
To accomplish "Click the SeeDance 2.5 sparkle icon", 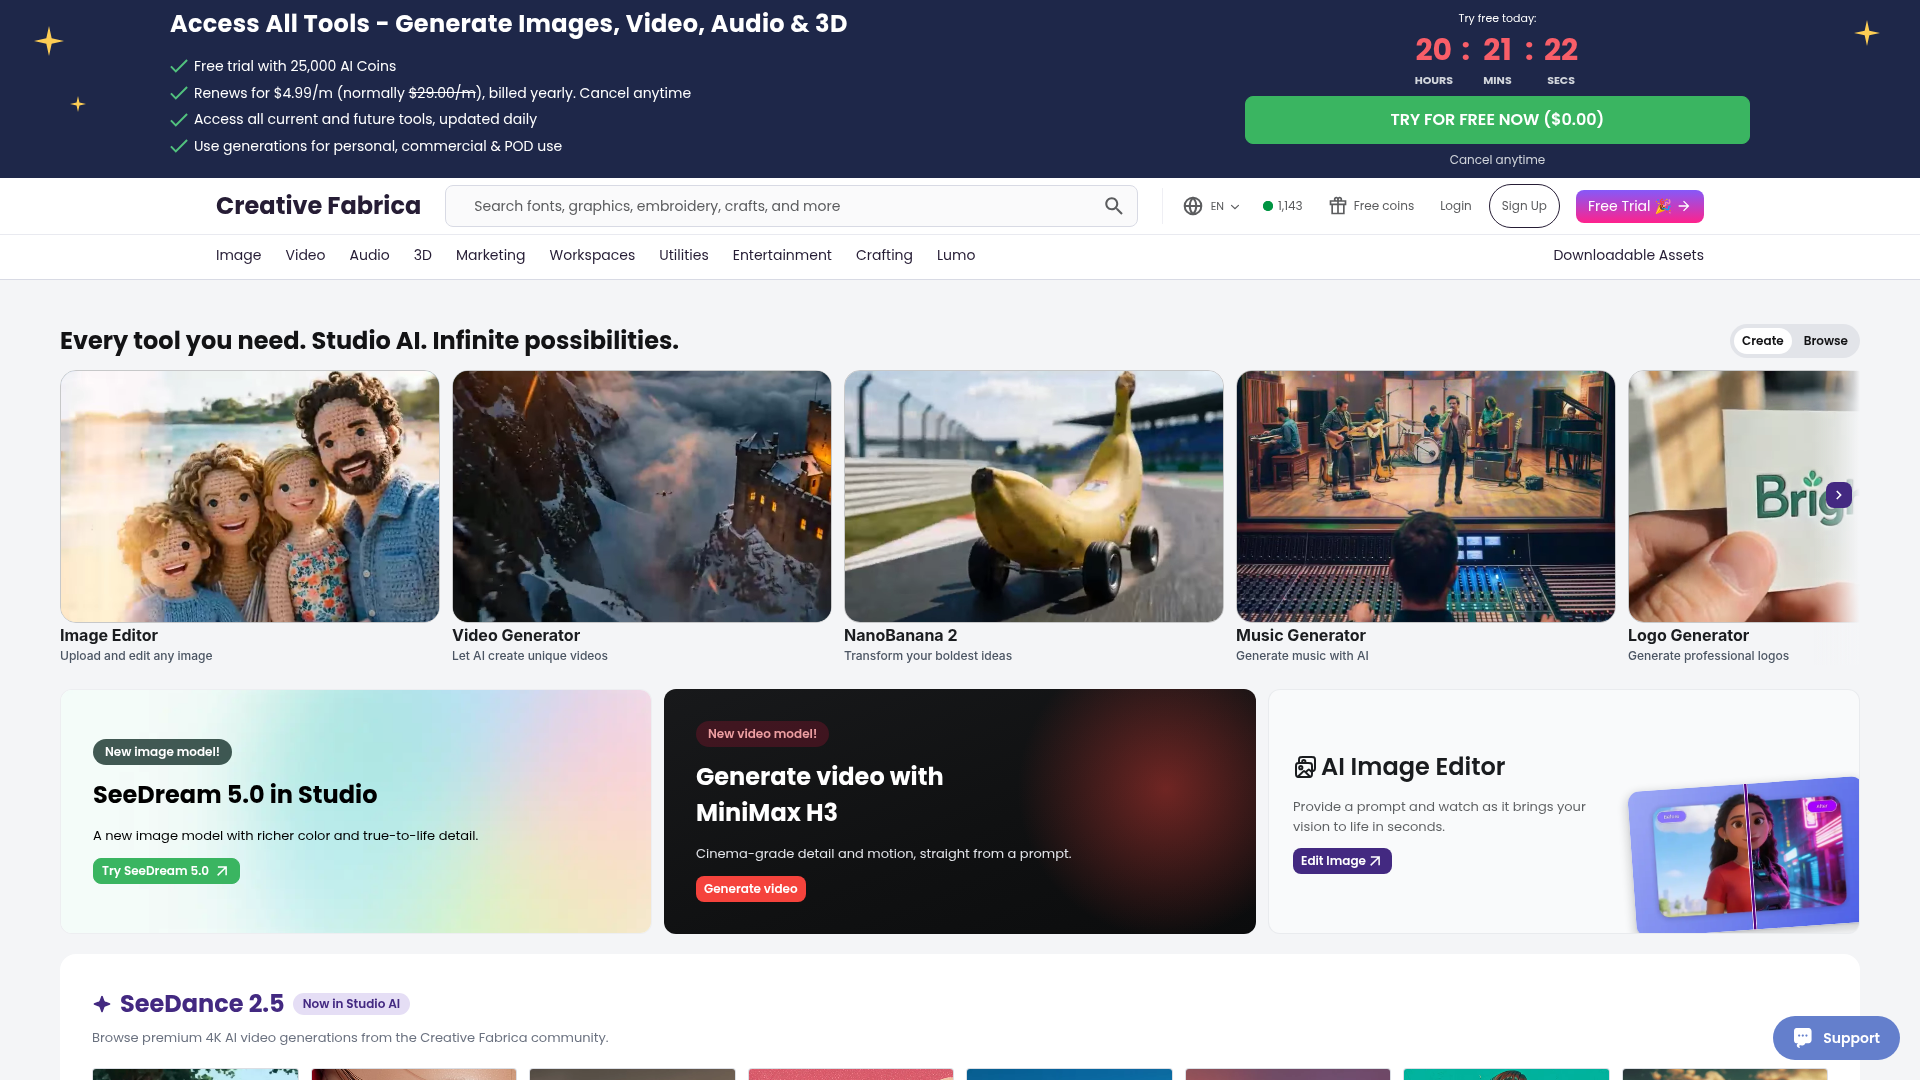I will pos(102,1003).
